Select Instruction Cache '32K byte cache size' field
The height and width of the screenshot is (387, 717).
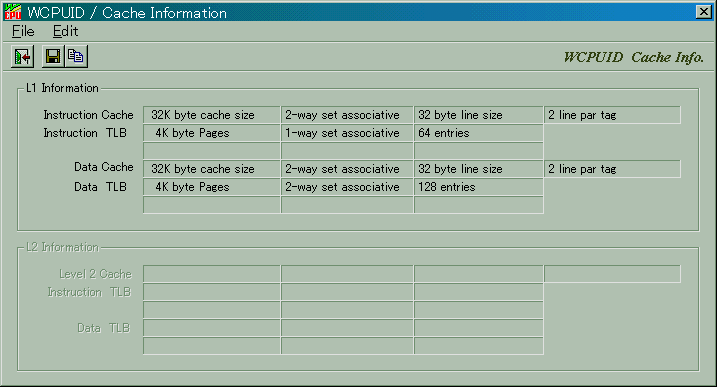coord(212,115)
